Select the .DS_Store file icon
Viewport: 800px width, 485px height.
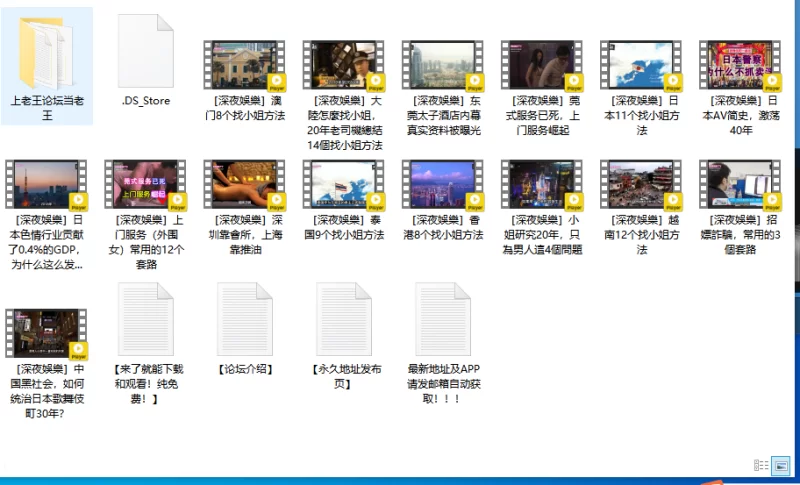click(x=146, y=51)
